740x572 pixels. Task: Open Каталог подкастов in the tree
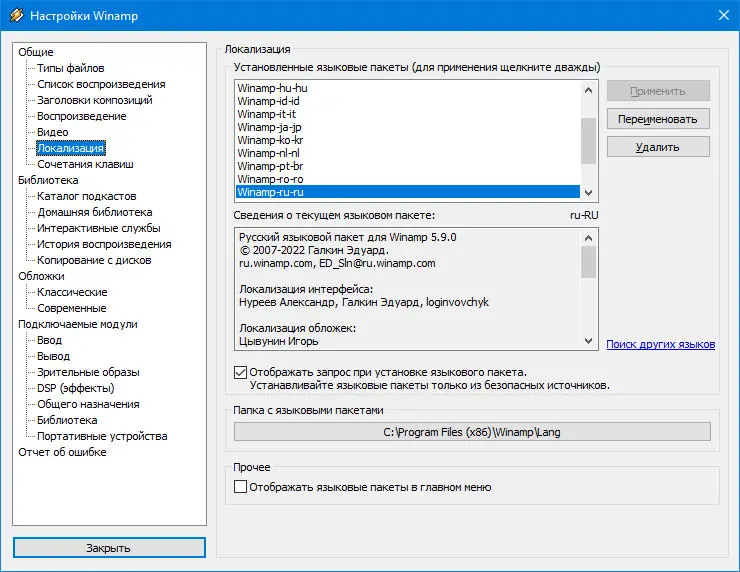pyautogui.click(x=87, y=196)
